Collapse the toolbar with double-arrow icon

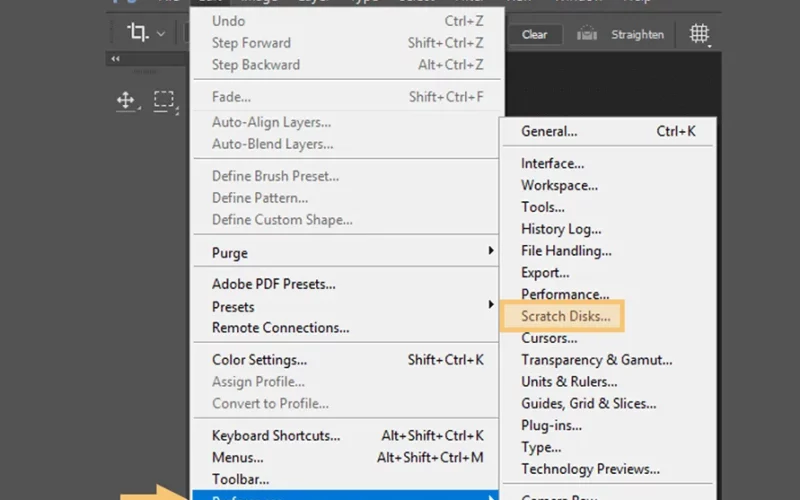116,59
